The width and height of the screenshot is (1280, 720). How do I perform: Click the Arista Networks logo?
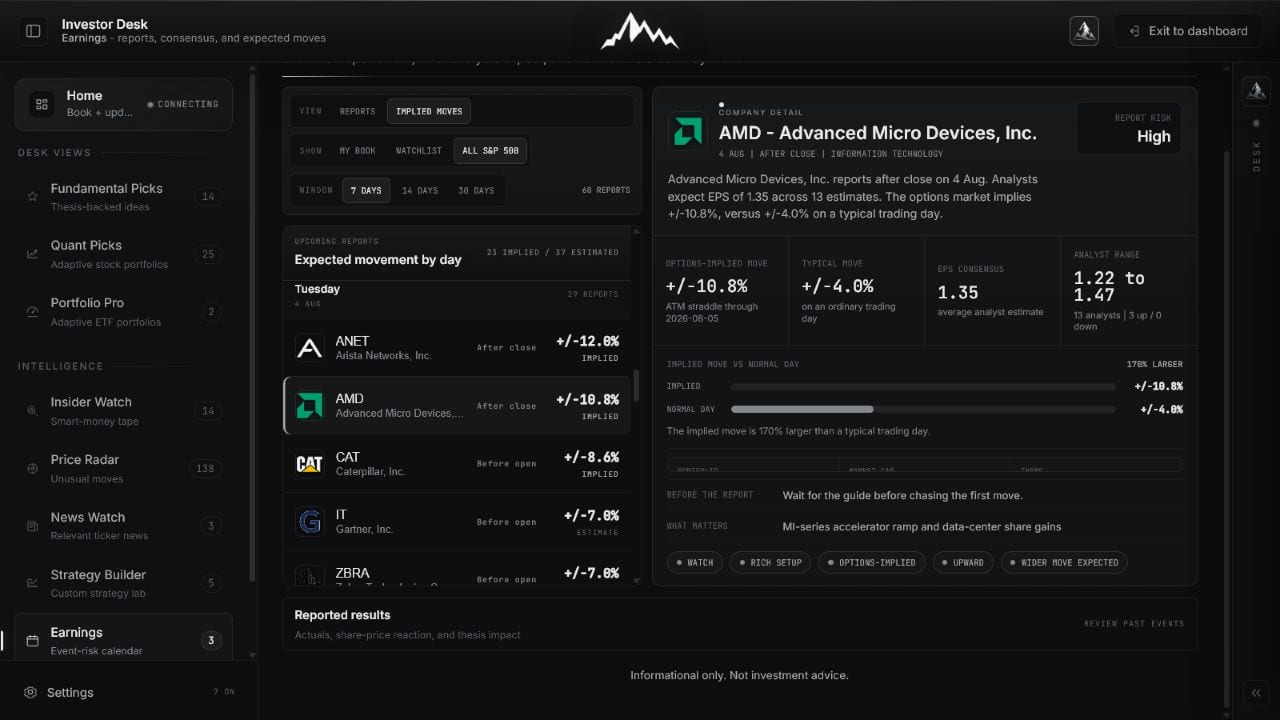point(310,348)
